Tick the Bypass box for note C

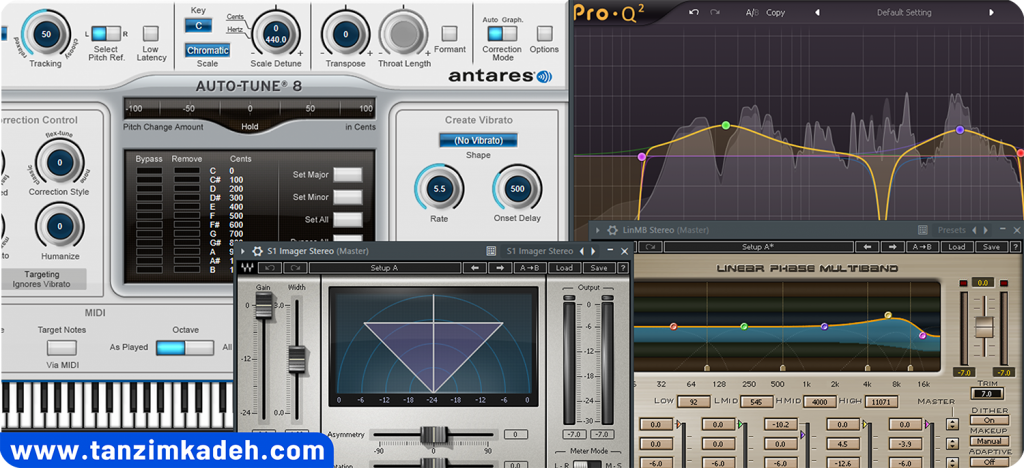150,170
